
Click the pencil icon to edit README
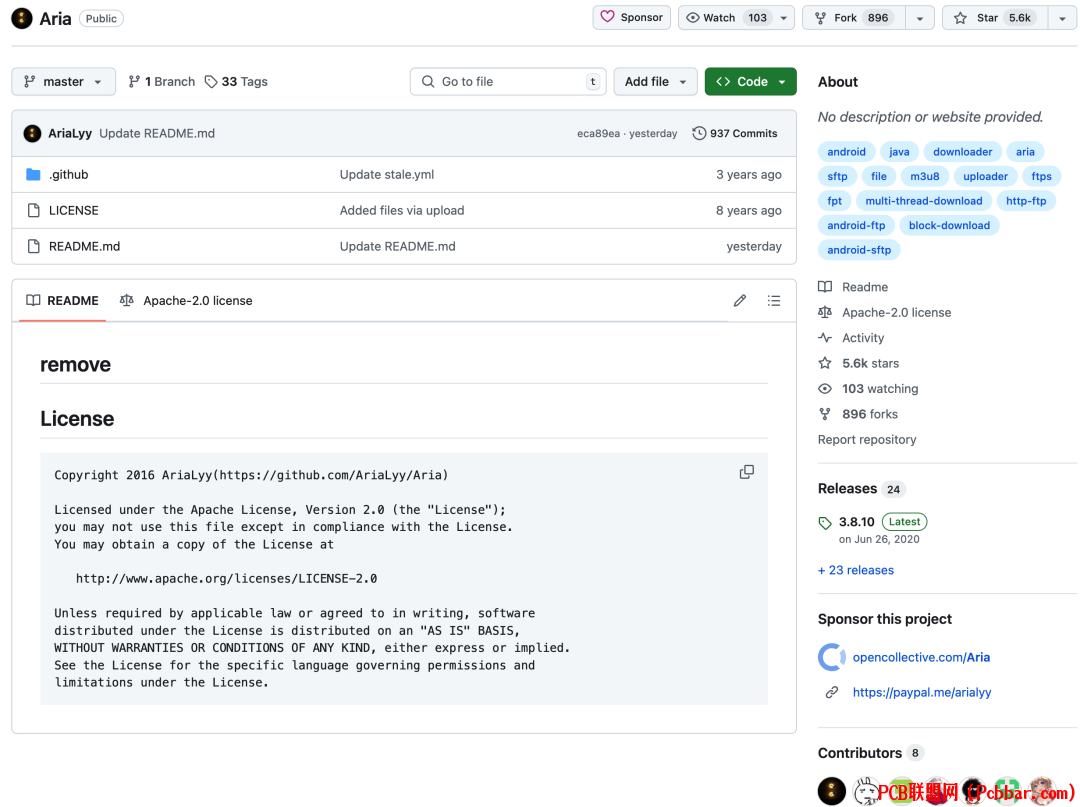point(740,301)
